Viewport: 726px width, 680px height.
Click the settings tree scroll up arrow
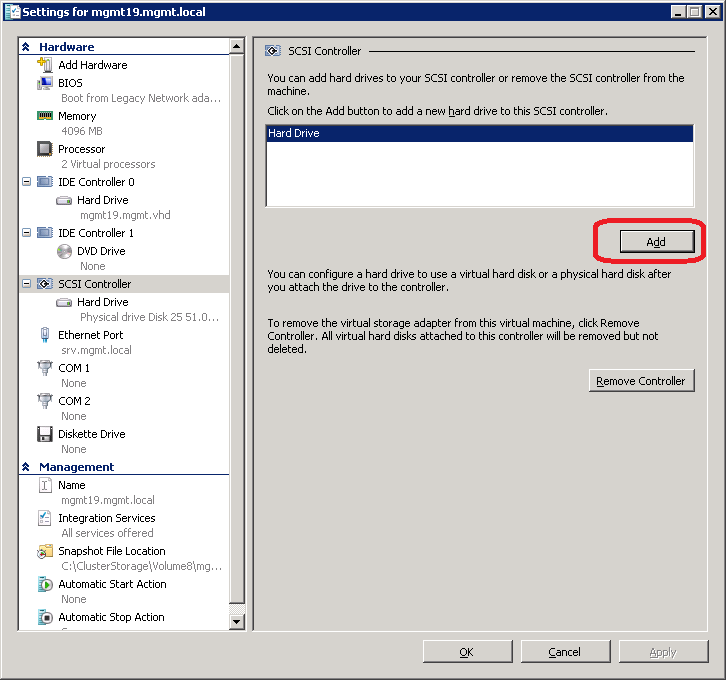(237, 46)
